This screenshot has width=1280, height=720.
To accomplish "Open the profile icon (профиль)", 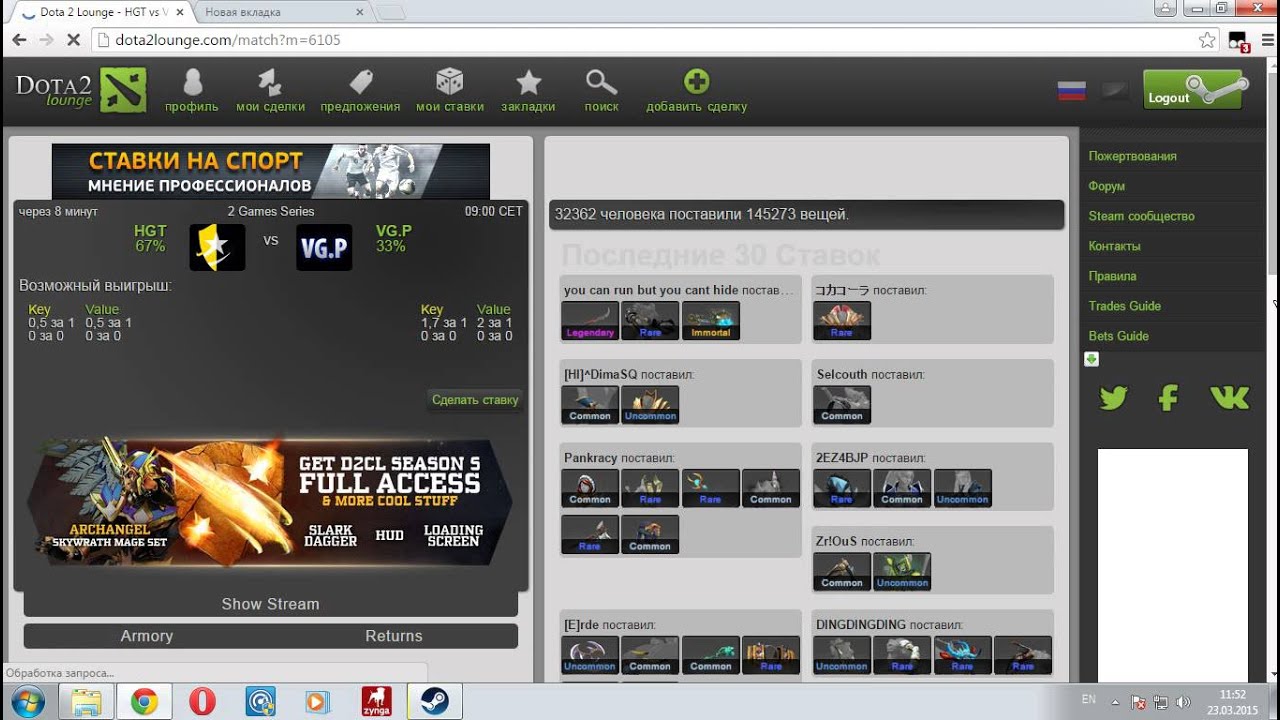I will 192,82.
